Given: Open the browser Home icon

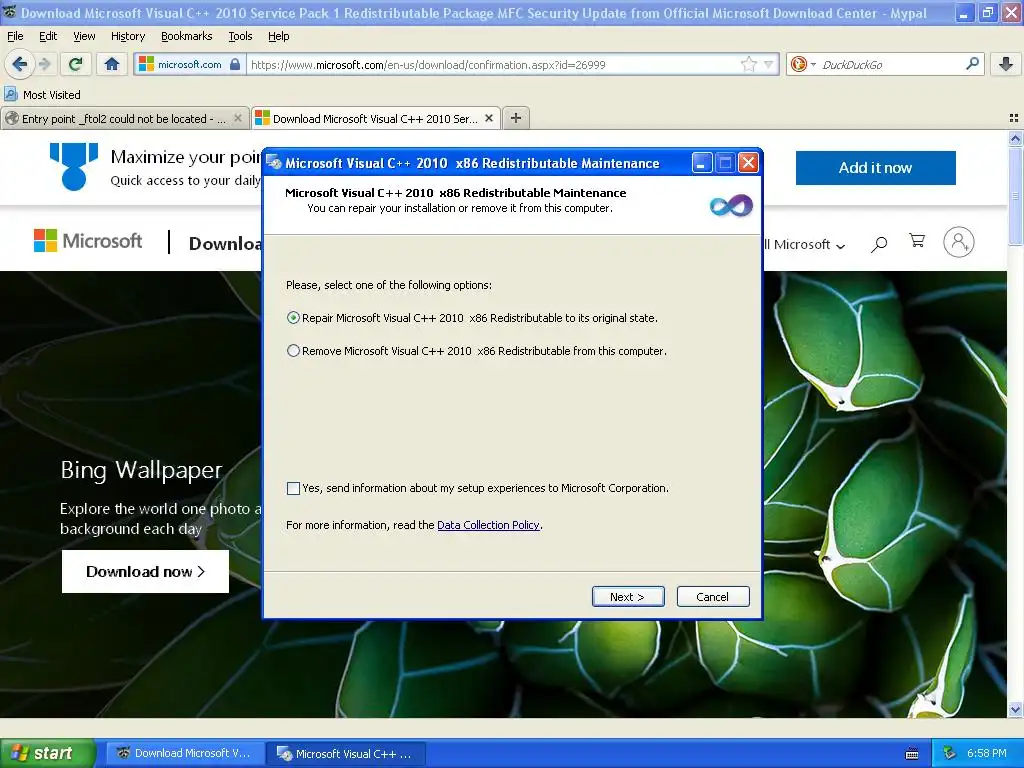Looking at the screenshot, I should (x=112, y=64).
